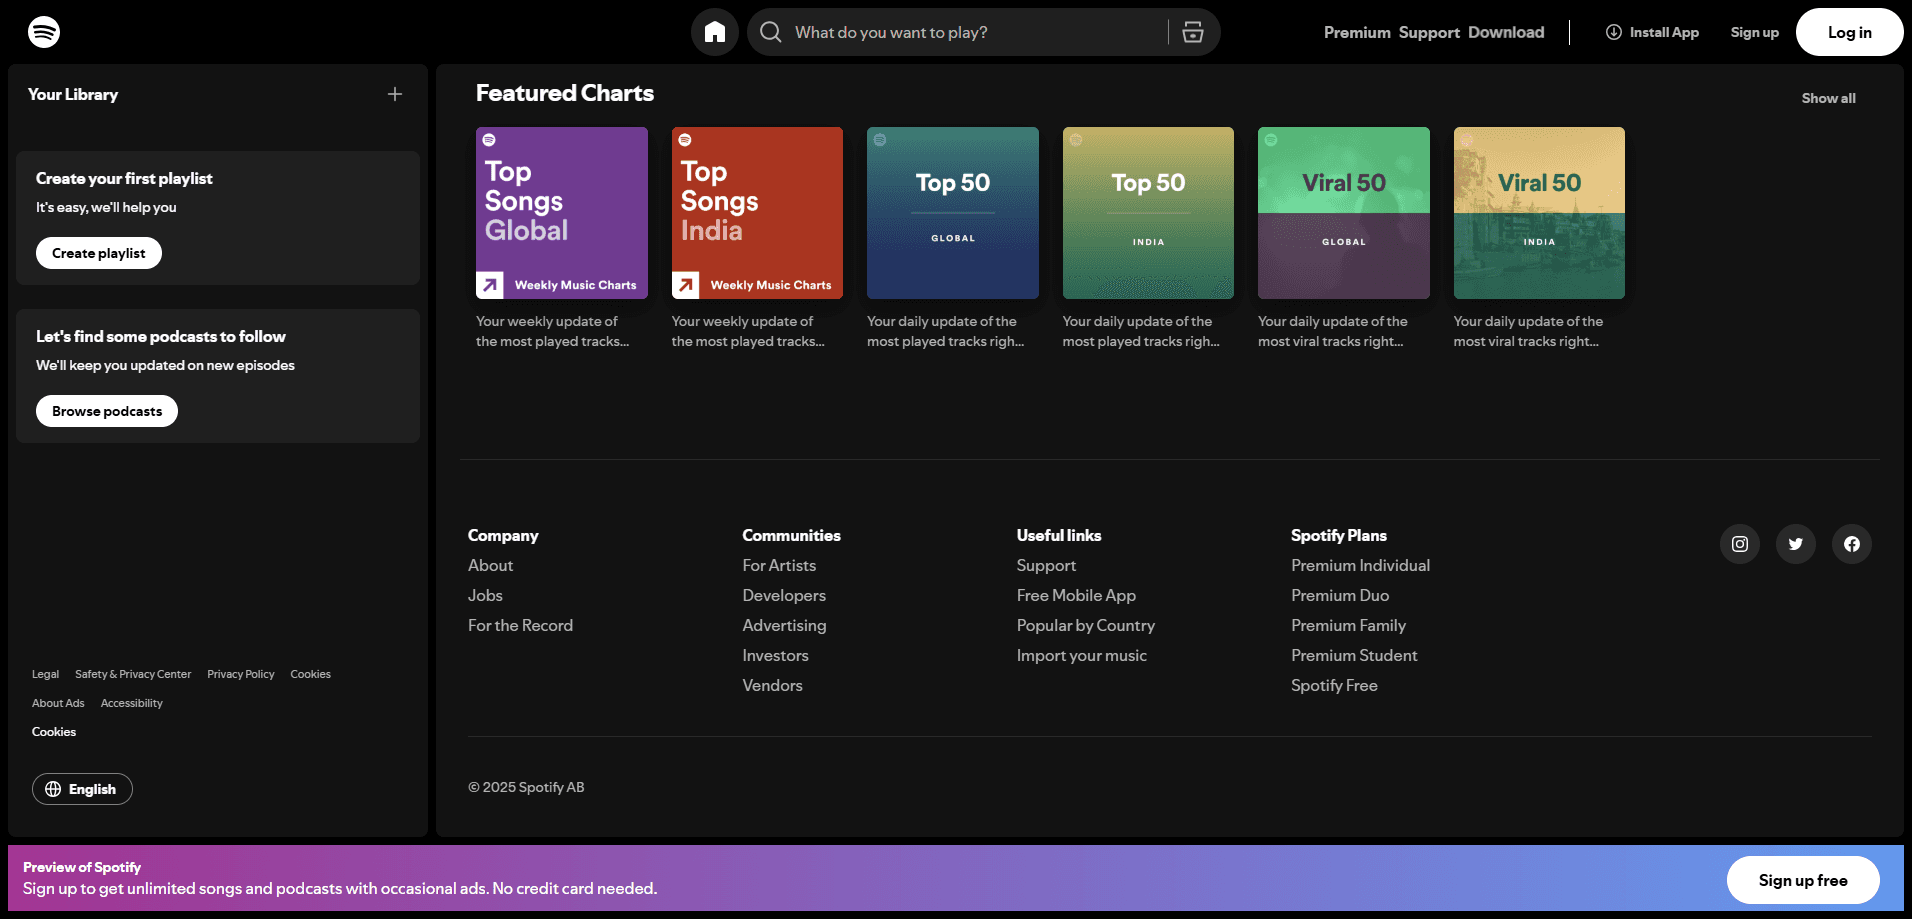This screenshot has height=919, width=1912.
Task: Open Safety & Privacy Center link
Action: coord(133,674)
